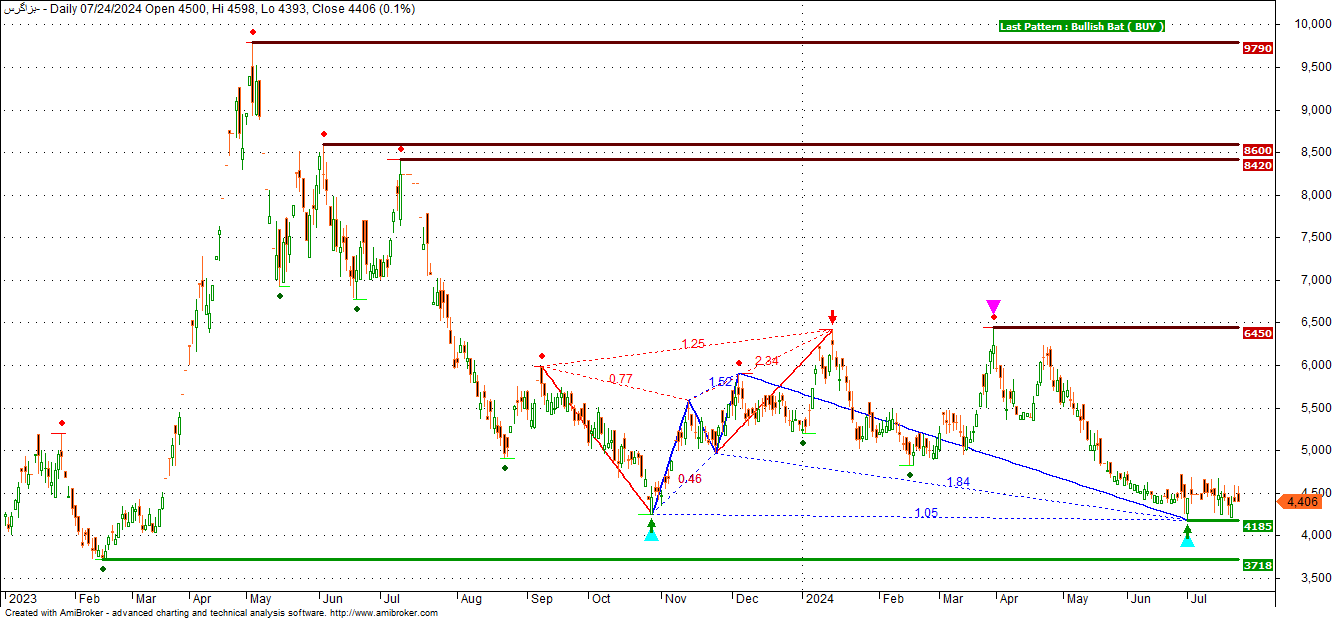This screenshot has height=619, width=1336.
Task: Select the 3718 support price label
Action: 1257,565
